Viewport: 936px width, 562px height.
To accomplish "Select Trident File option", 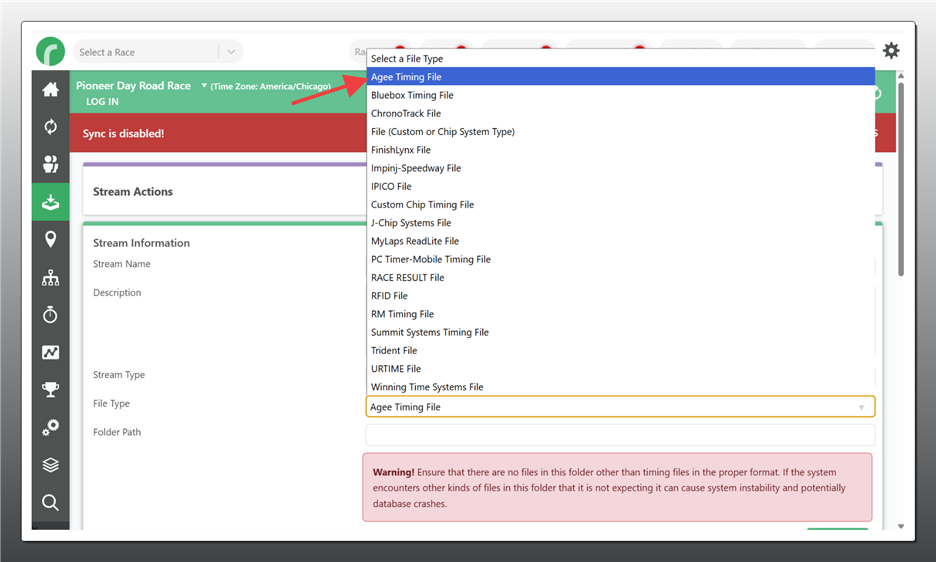I will [620, 350].
